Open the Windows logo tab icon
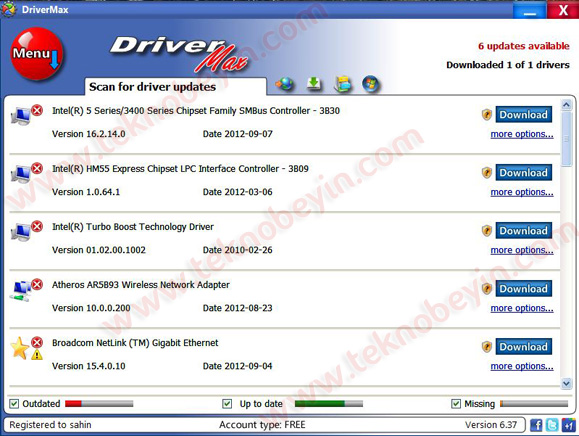 [370, 84]
